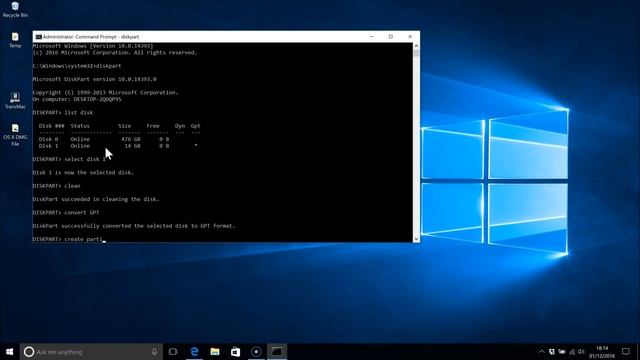This screenshot has height=360, width=640.
Task: Open the Windows Start menu
Action: (9, 351)
